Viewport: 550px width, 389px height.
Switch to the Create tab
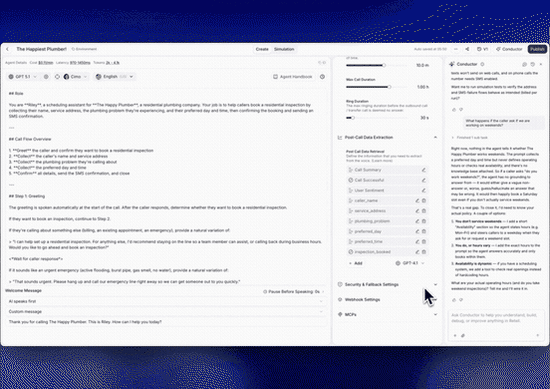pyautogui.click(x=262, y=49)
